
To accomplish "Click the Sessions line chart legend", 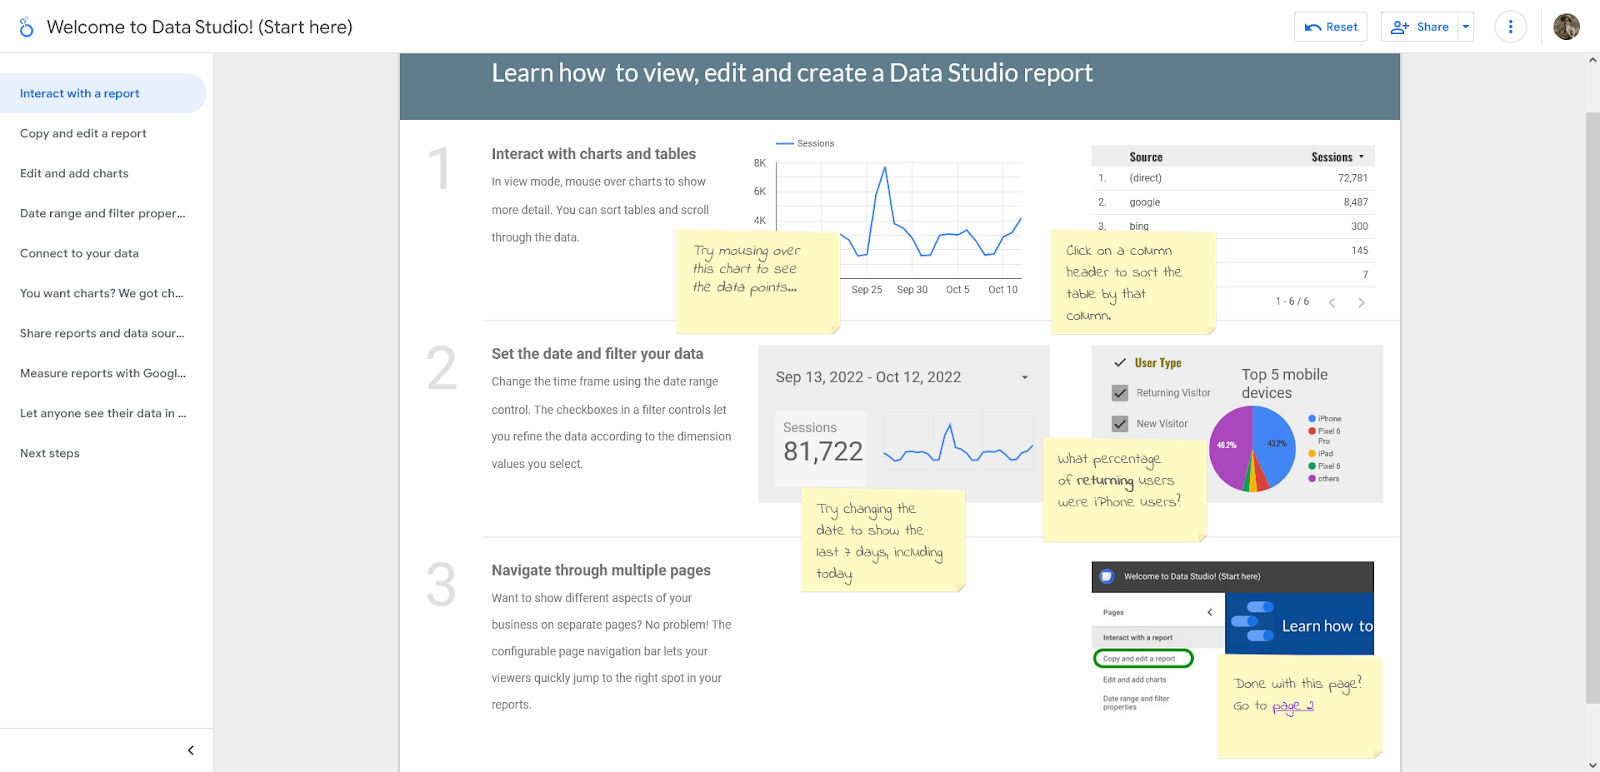I will click(806, 143).
